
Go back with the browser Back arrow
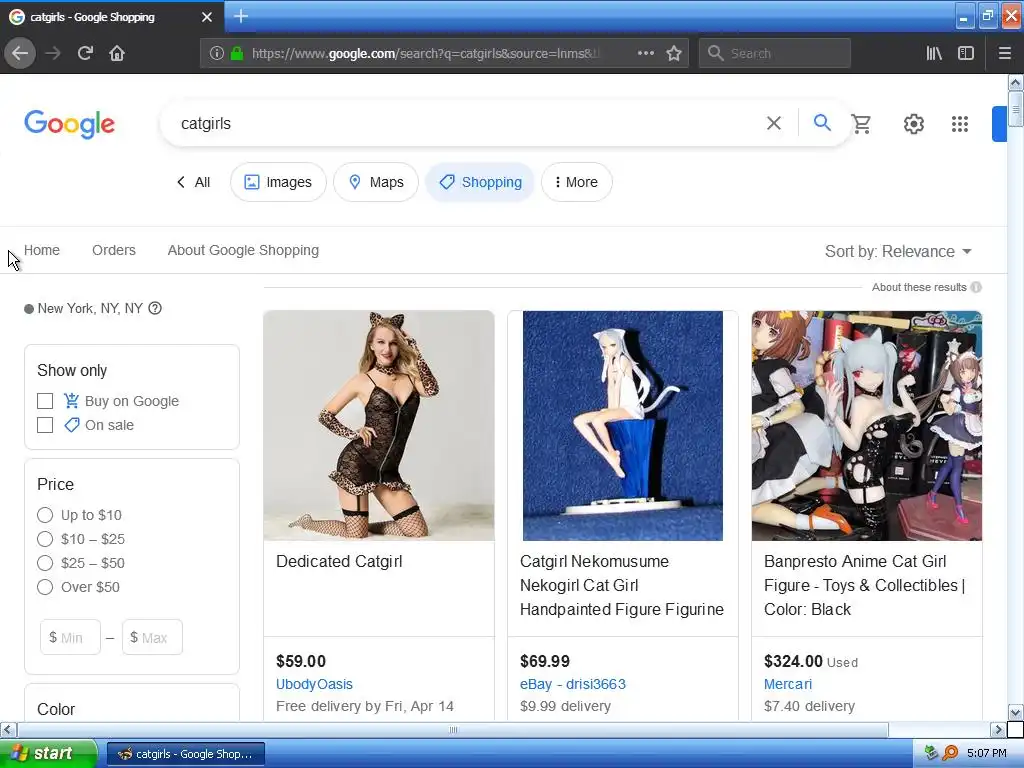[20, 53]
